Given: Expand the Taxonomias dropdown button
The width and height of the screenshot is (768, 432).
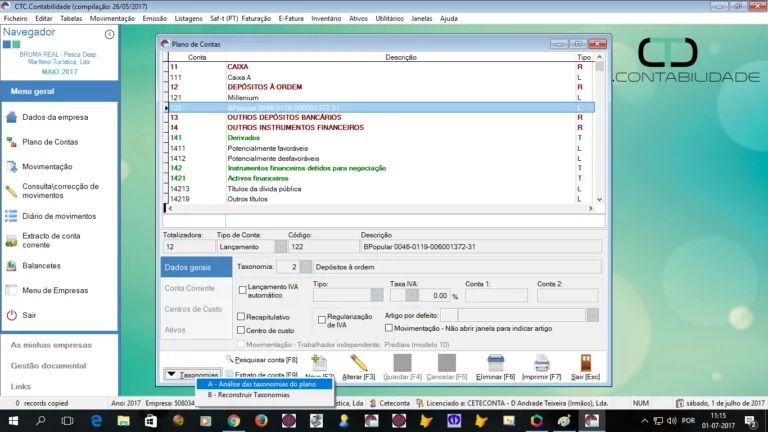Looking at the screenshot, I should (192, 375).
